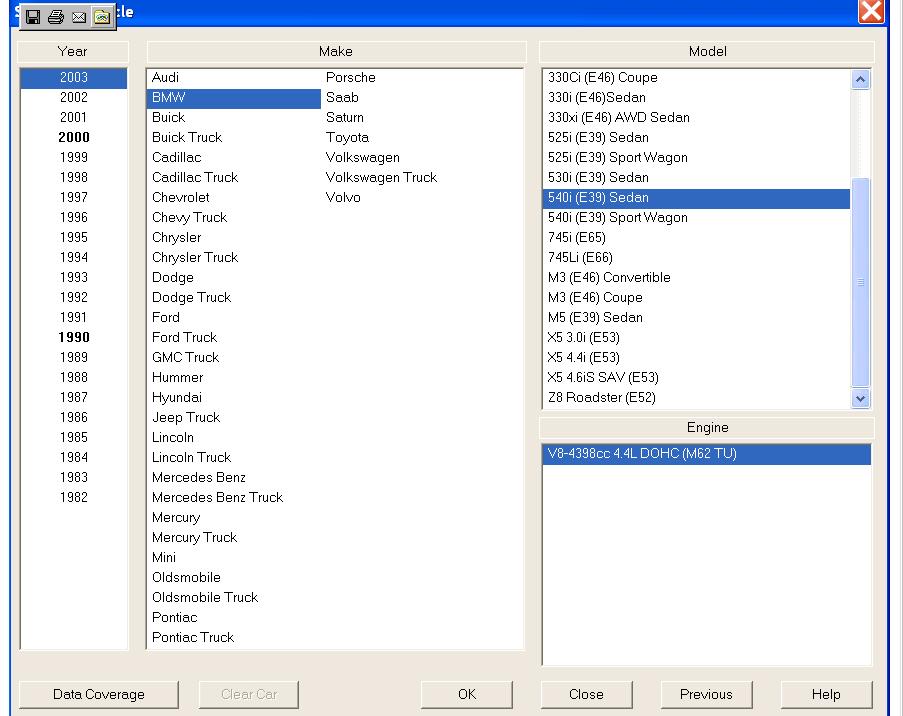903x716 pixels.
Task: Click the Year column header
Action: [x=73, y=51]
